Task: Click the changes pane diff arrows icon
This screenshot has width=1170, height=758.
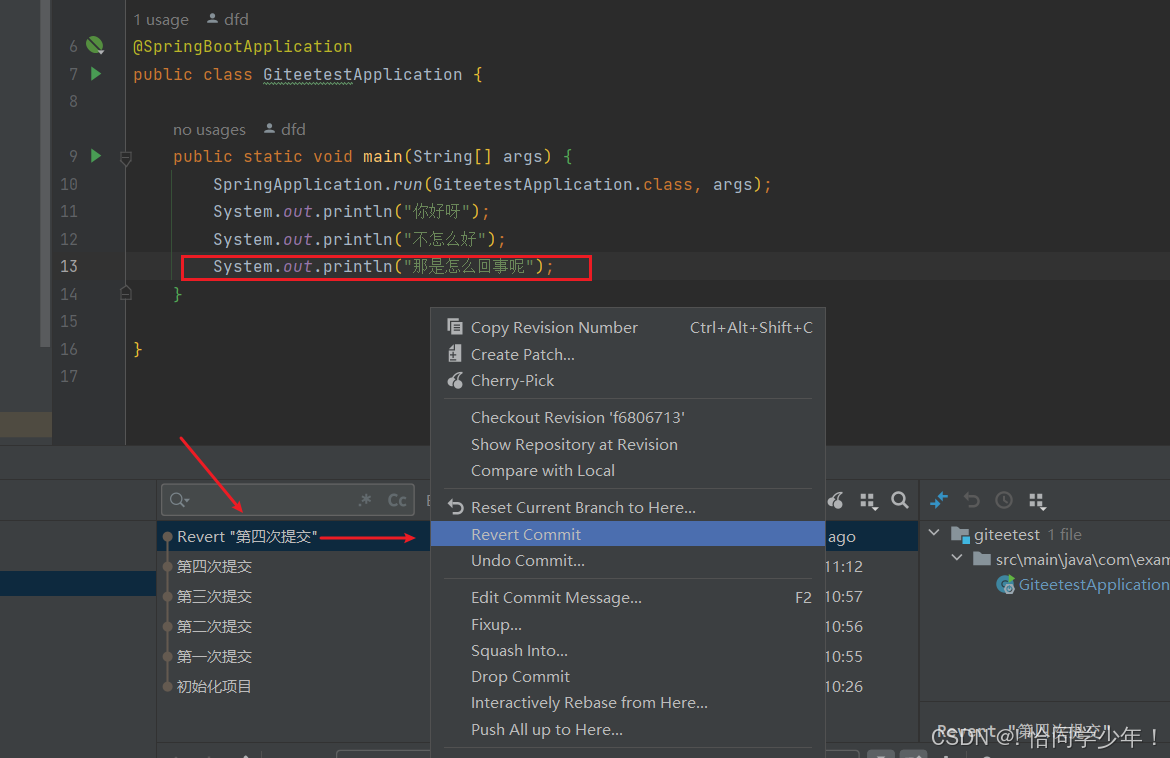Action: coord(939,500)
